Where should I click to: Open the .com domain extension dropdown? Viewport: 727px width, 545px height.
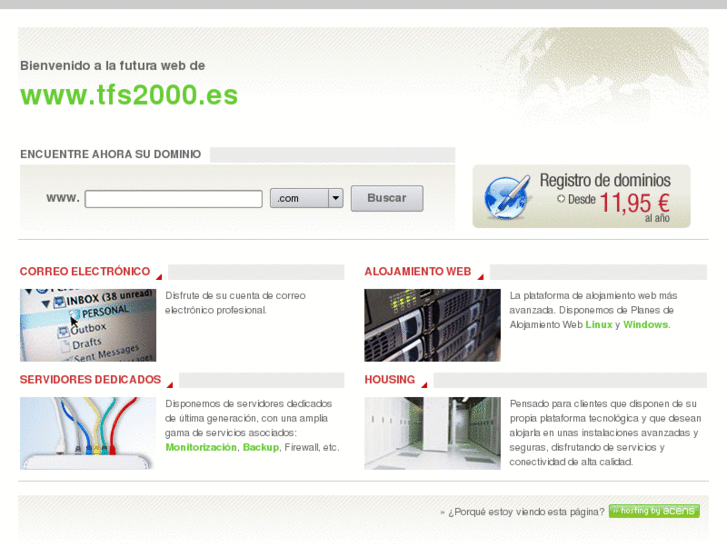pos(306,198)
